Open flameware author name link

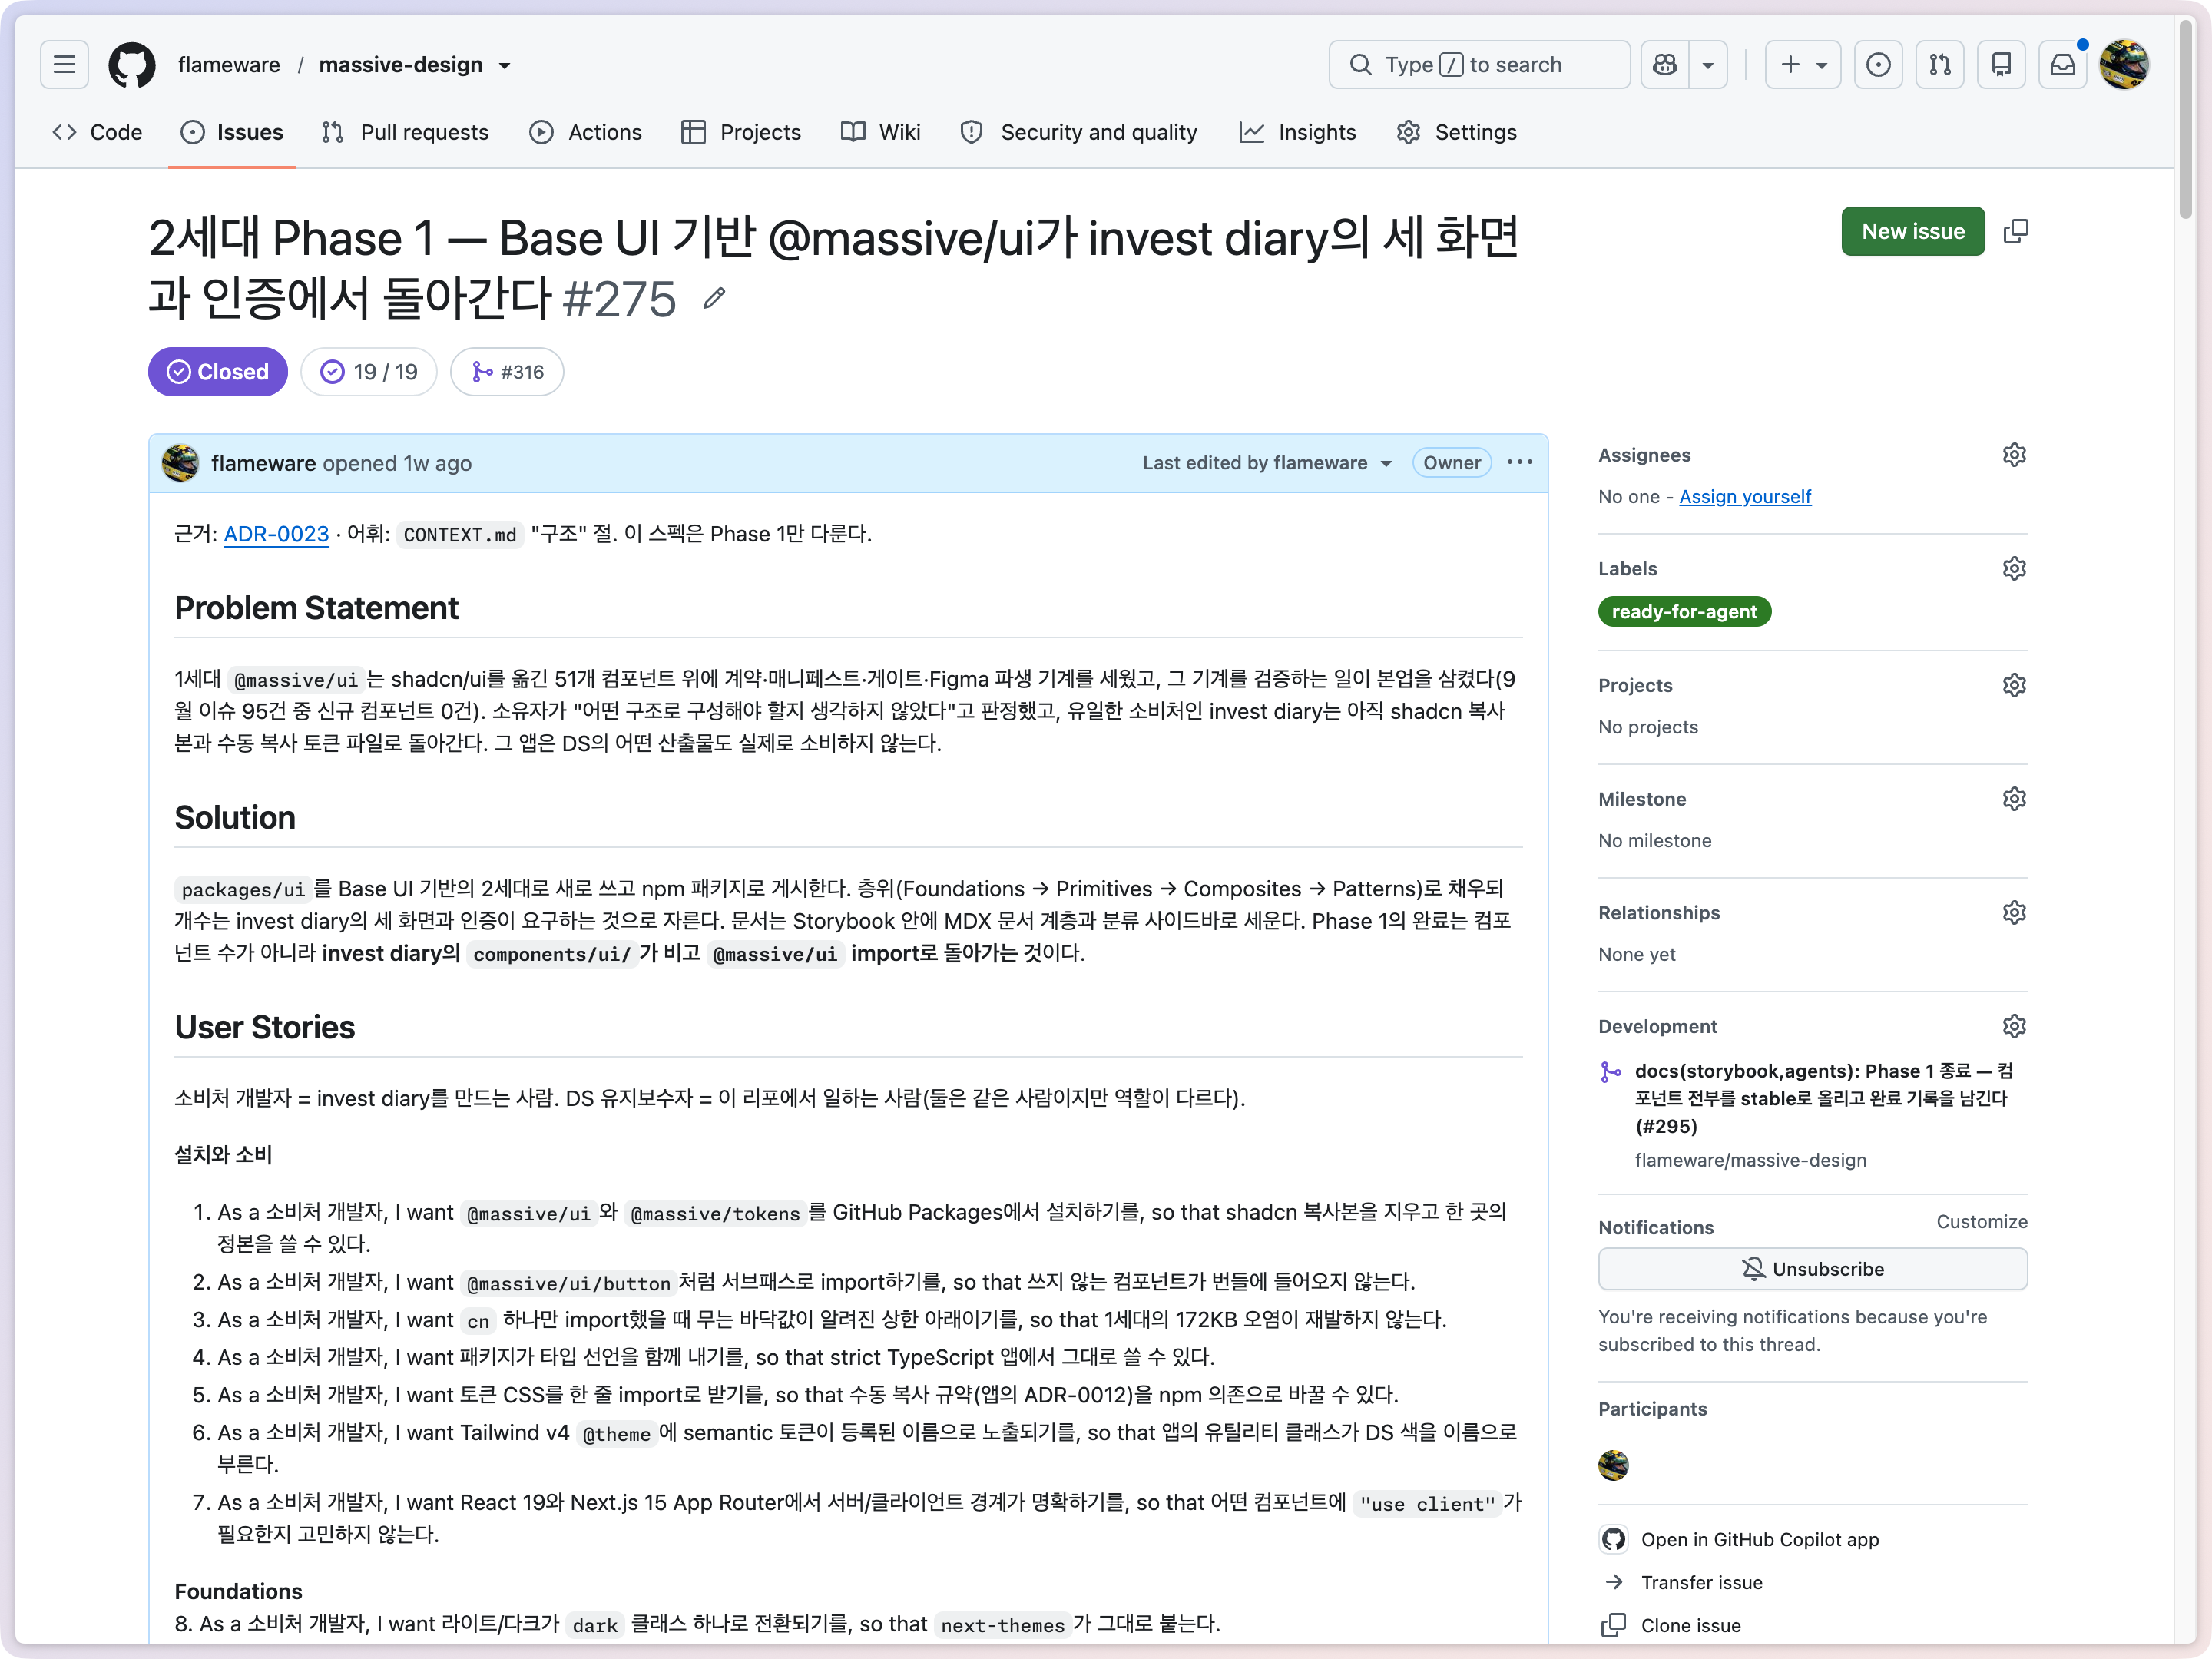[263, 463]
